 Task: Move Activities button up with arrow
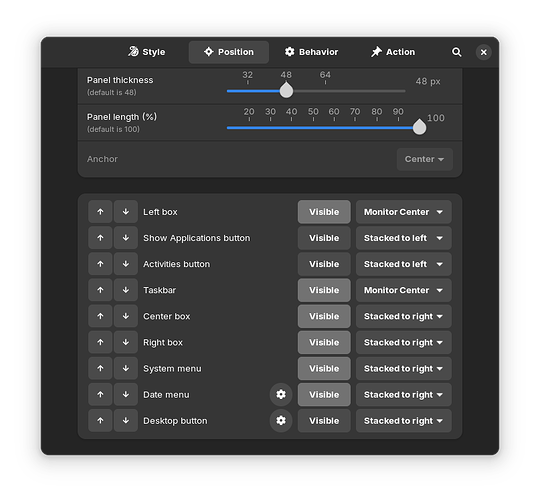[100, 264]
